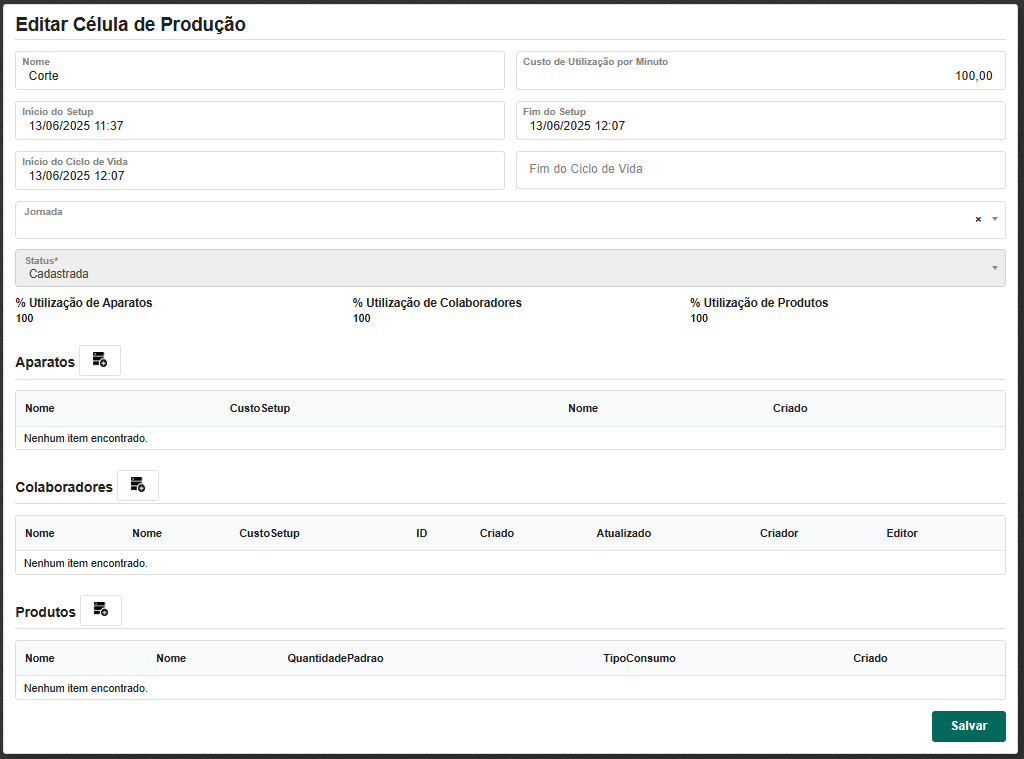
Task: Click the Criado header in Aparatos table
Action: (790, 409)
